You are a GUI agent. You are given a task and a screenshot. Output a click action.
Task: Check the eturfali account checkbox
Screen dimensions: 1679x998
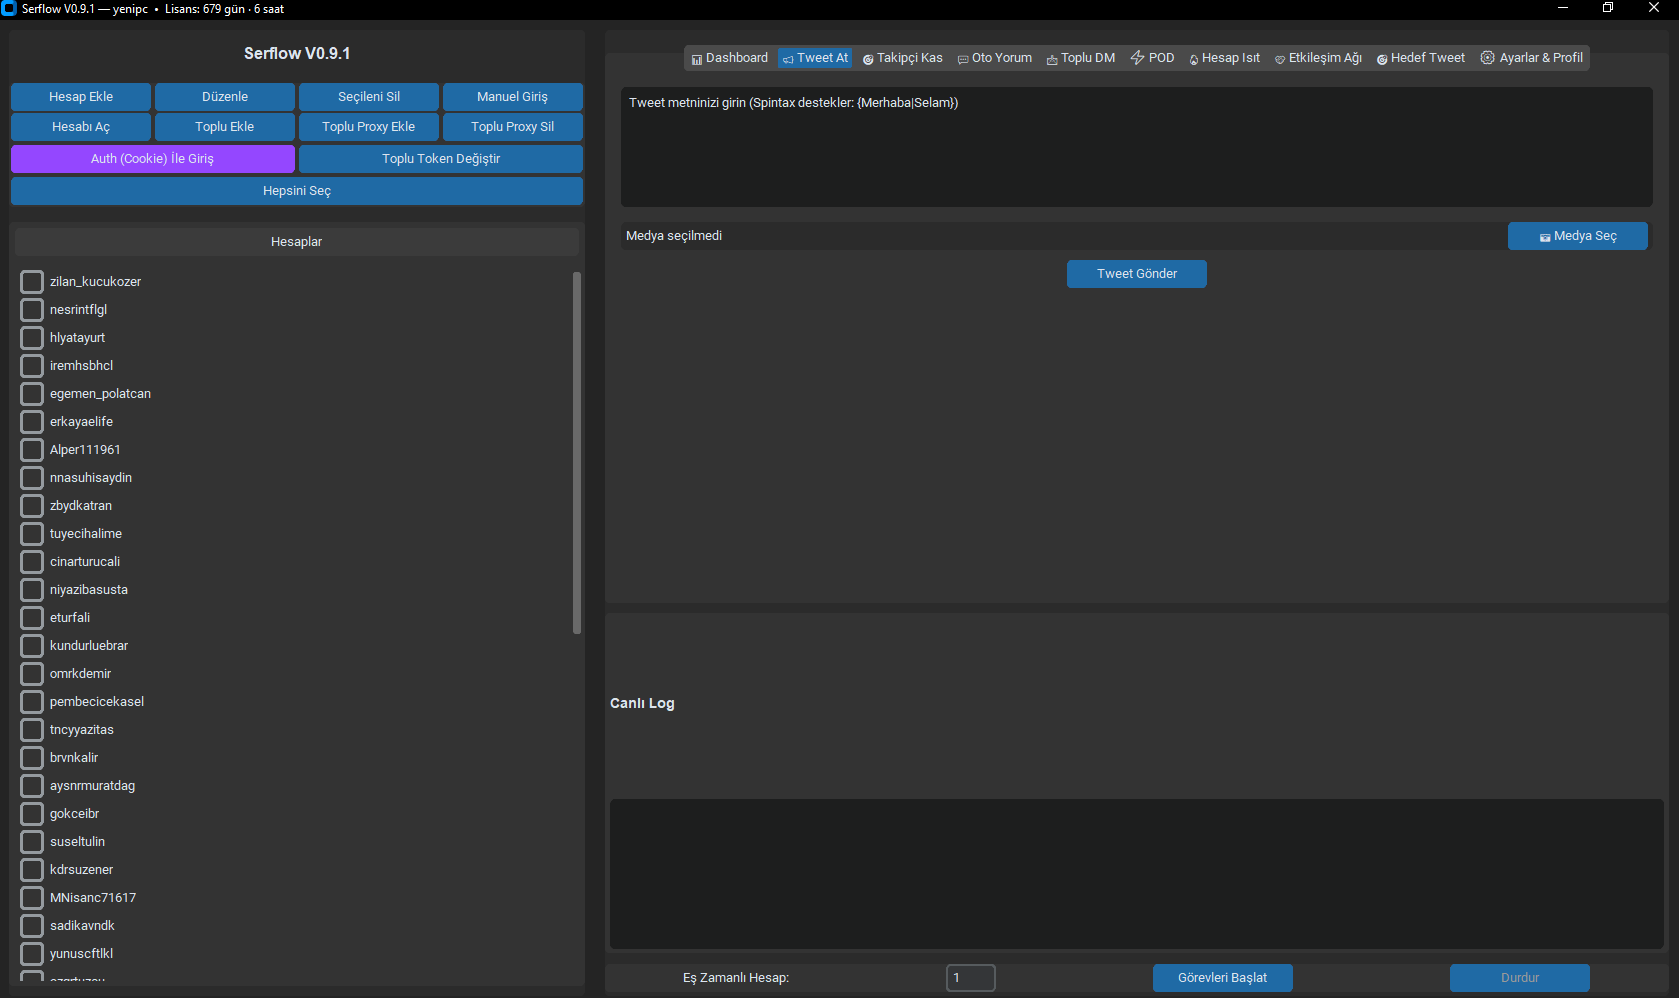coord(32,618)
